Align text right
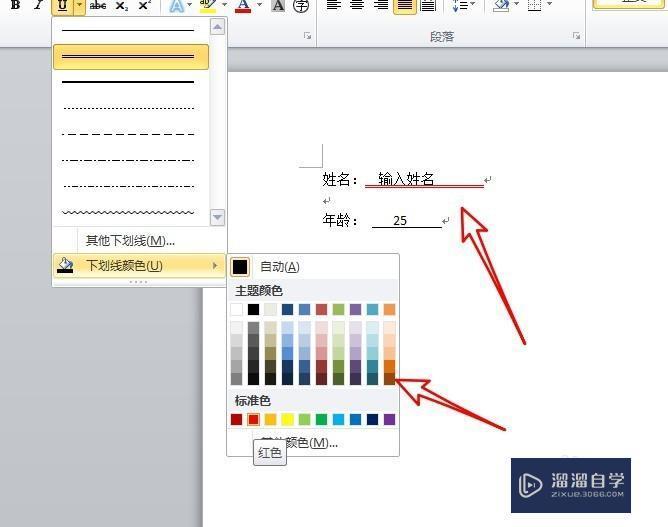Screen dimensions: 668x527 tap(380, 6)
